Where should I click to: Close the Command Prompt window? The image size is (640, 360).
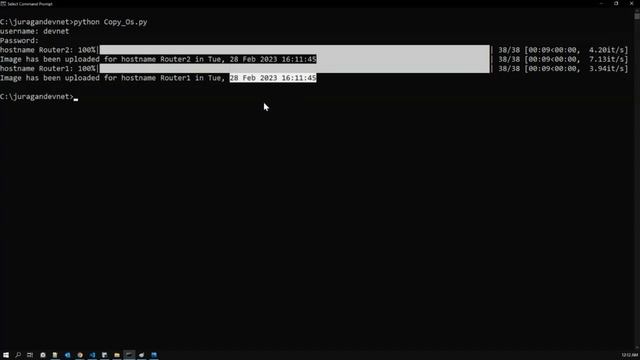(x=631, y=4)
